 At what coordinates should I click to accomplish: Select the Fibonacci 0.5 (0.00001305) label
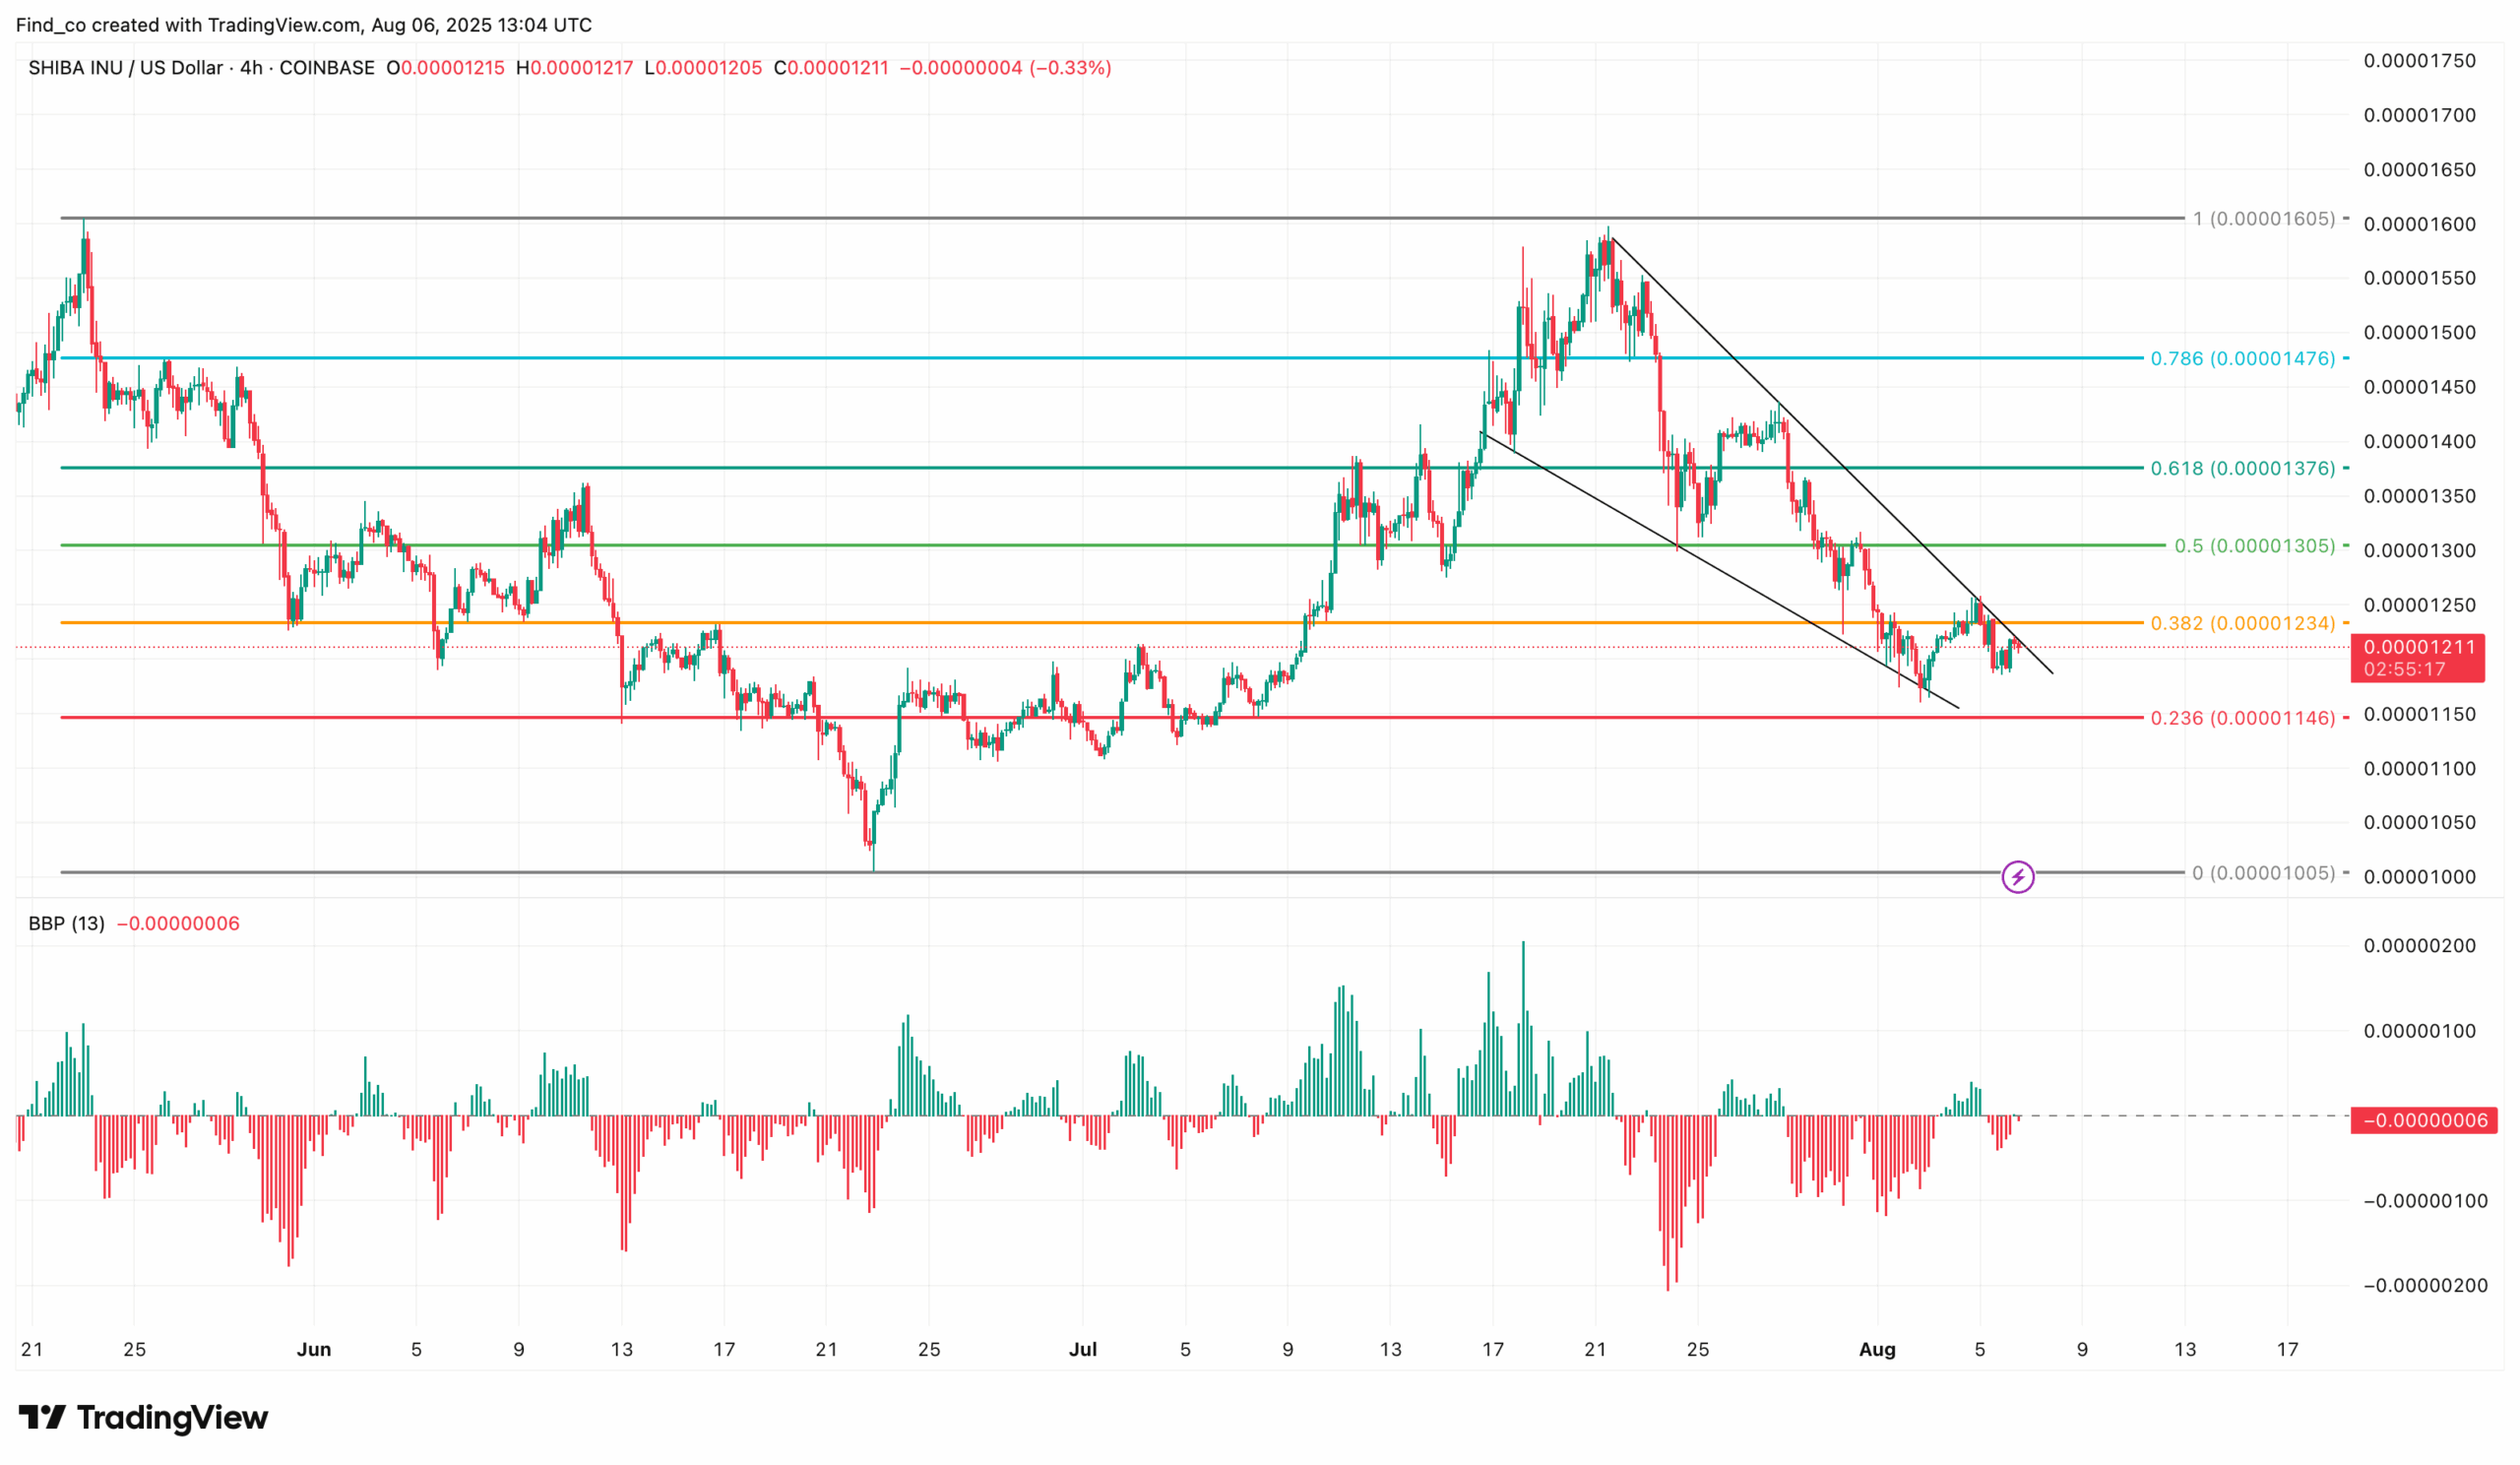tap(2255, 545)
